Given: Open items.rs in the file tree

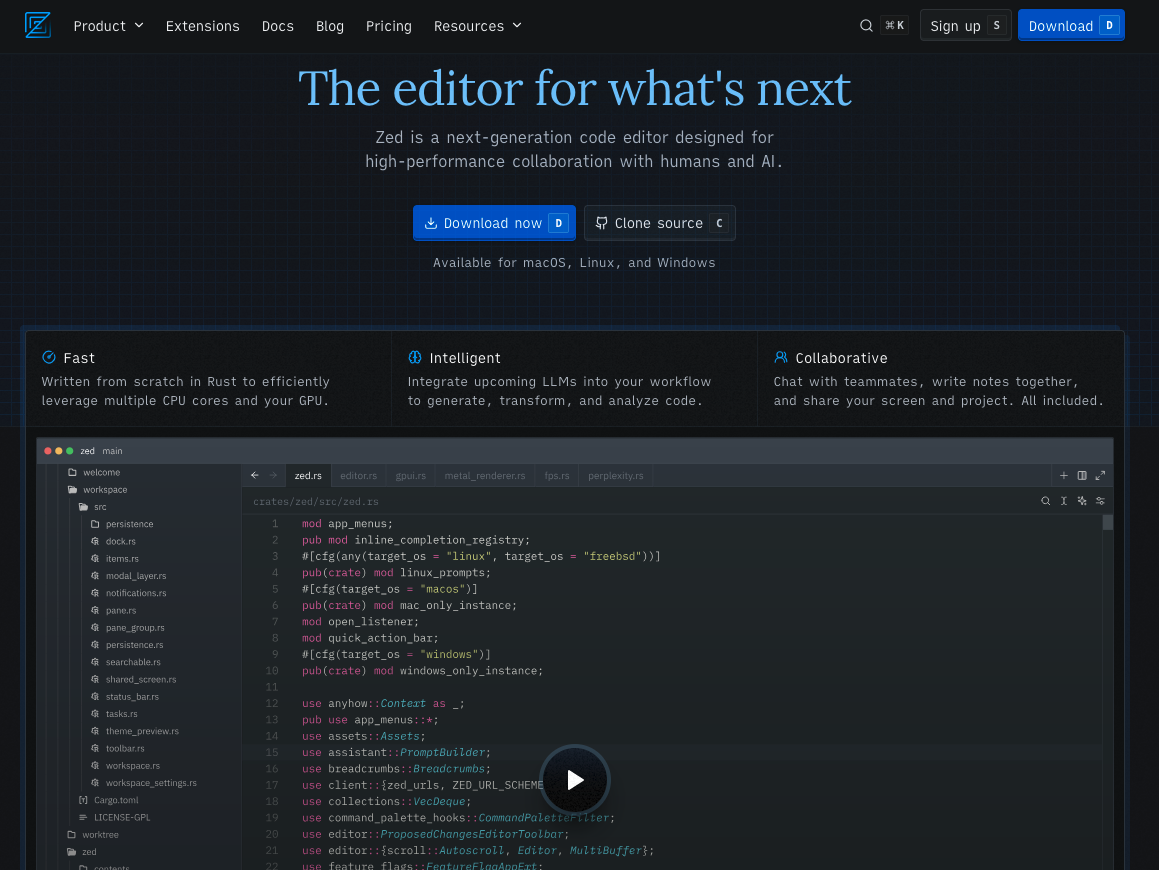Looking at the screenshot, I should (x=122, y=559).
